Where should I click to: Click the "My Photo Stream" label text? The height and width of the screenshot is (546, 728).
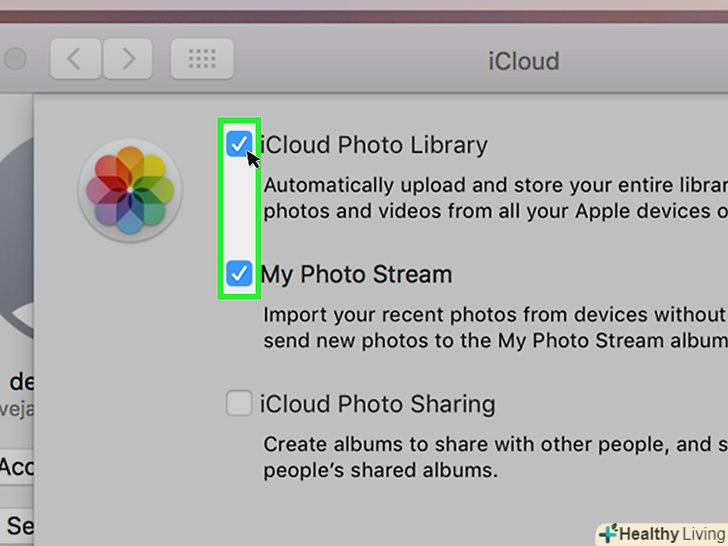[x=356, y=274]
